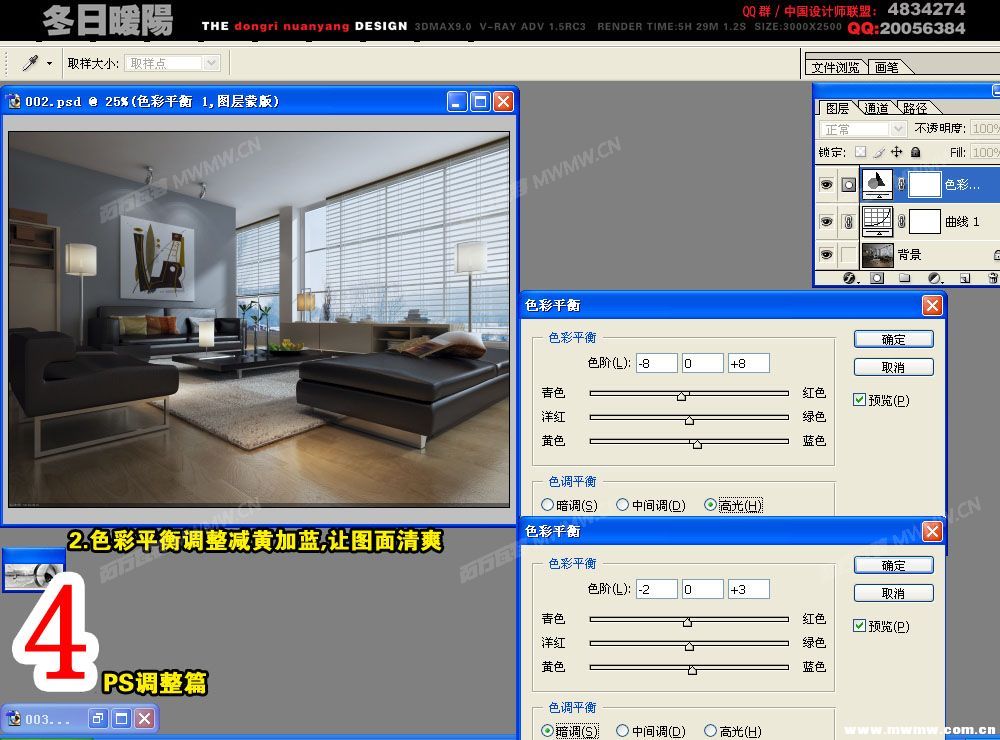Hide the 色彩 adjustment layer eye

tap(827, 184)
